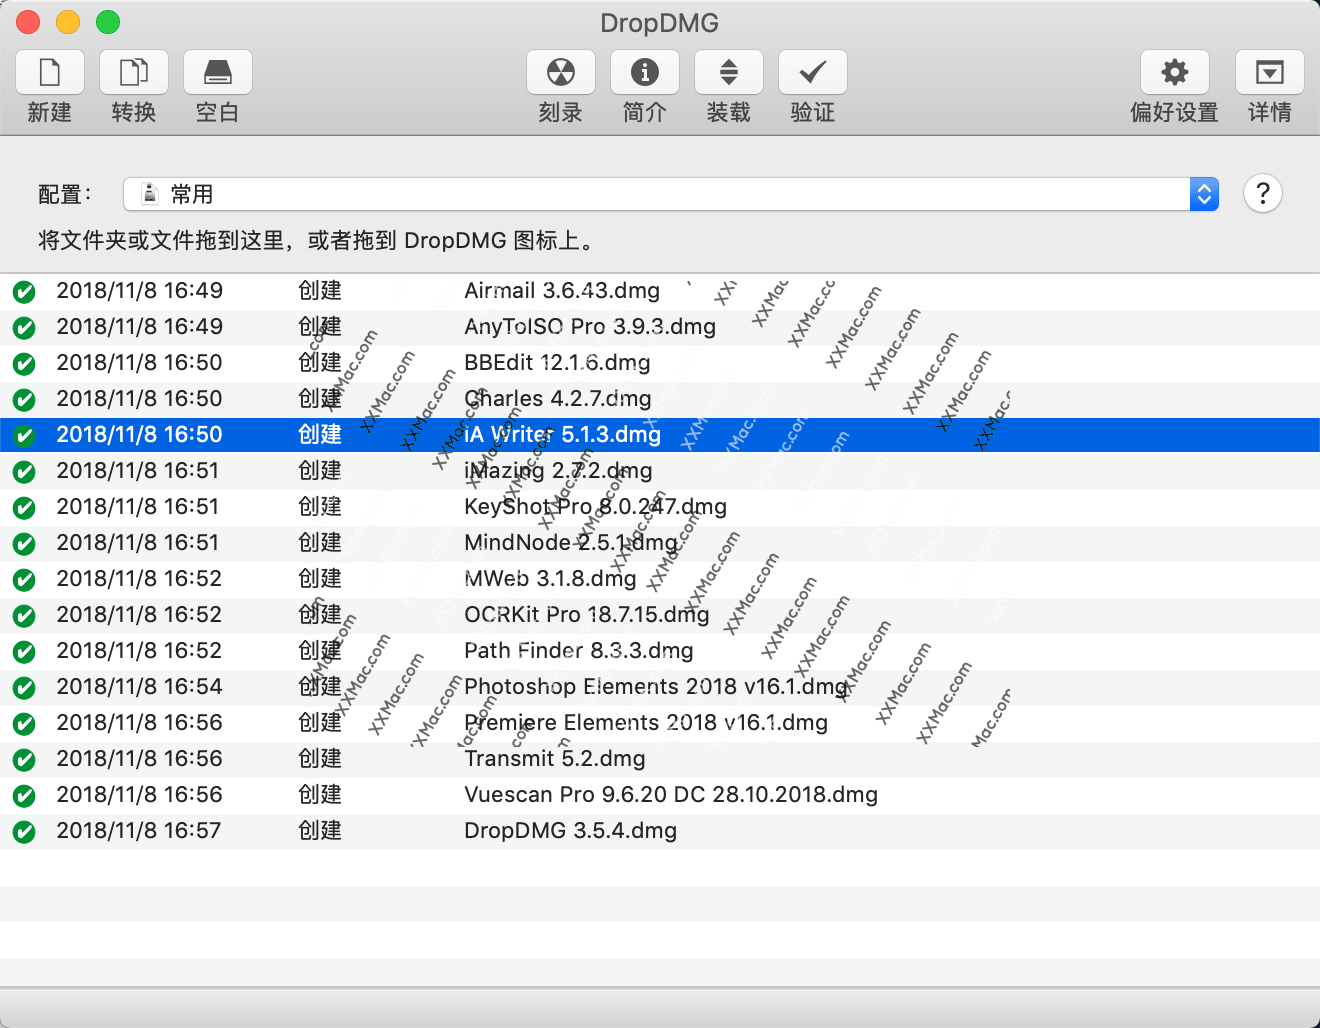1320x1028 pixels.
Task: Click the green checkmark beside DropDMG 3.5.4.dmg
Action: click(x=23, y=831)
